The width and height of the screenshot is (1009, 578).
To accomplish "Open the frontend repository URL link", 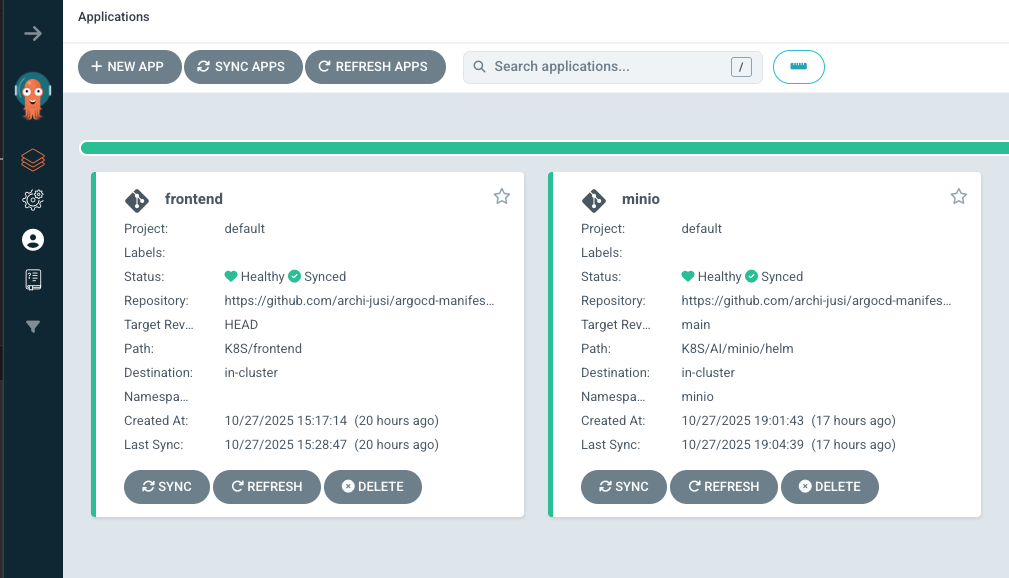I will [359, 301].
